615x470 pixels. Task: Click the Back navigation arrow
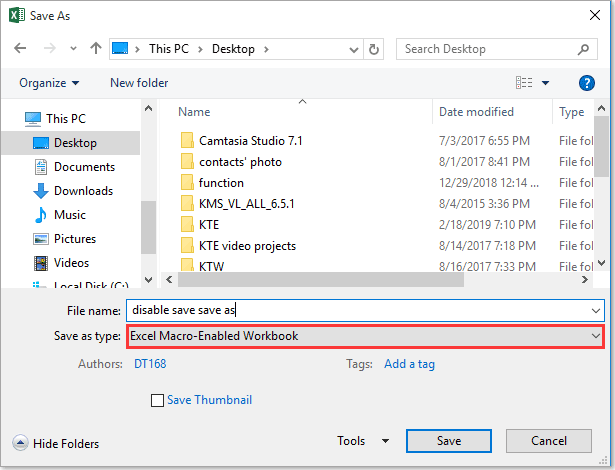pos(20,48)
